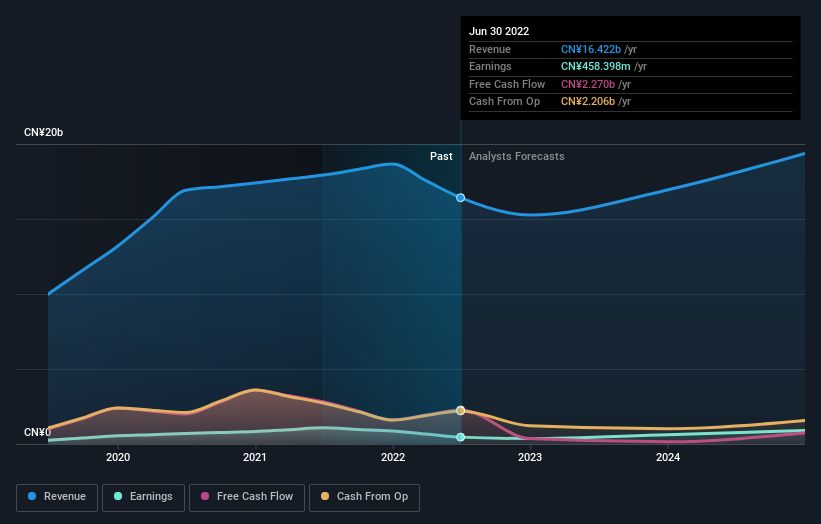The height and width of the screenshot is (524, 821).
Task: Toggle the Free Cash Flow legend button
Action: [247, 497]
